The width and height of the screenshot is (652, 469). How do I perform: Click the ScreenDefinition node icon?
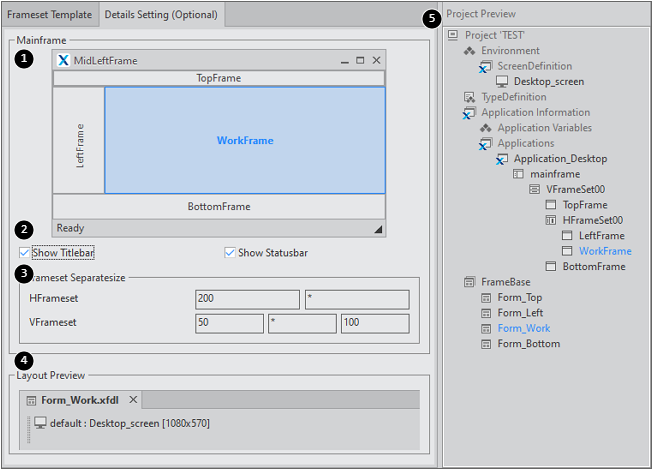[485, 66]
